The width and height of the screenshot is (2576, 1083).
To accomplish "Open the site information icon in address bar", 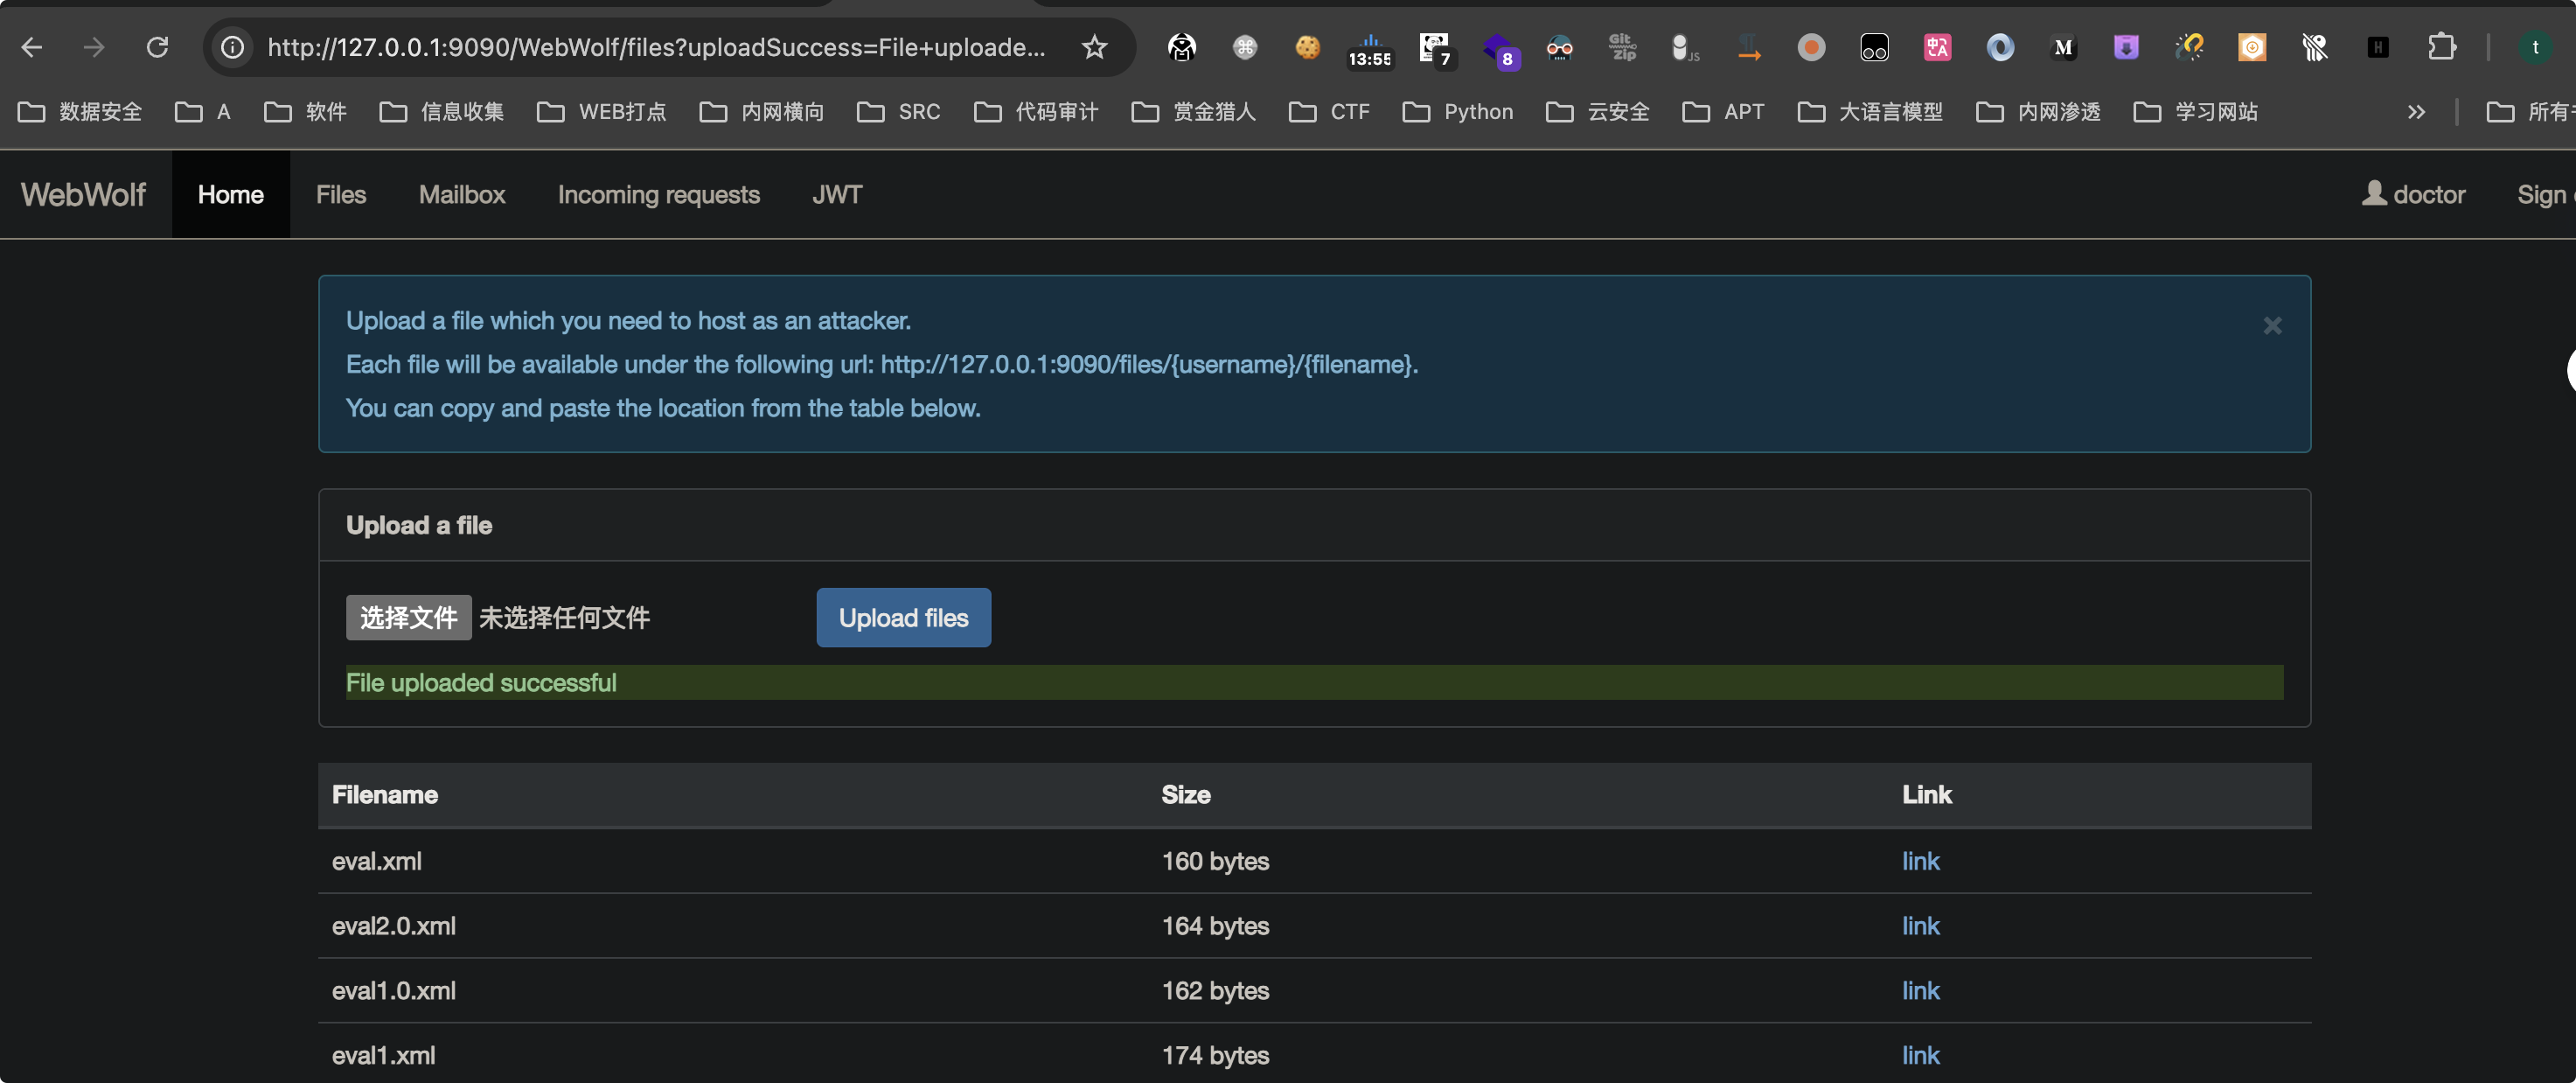I will coord(232,47).
